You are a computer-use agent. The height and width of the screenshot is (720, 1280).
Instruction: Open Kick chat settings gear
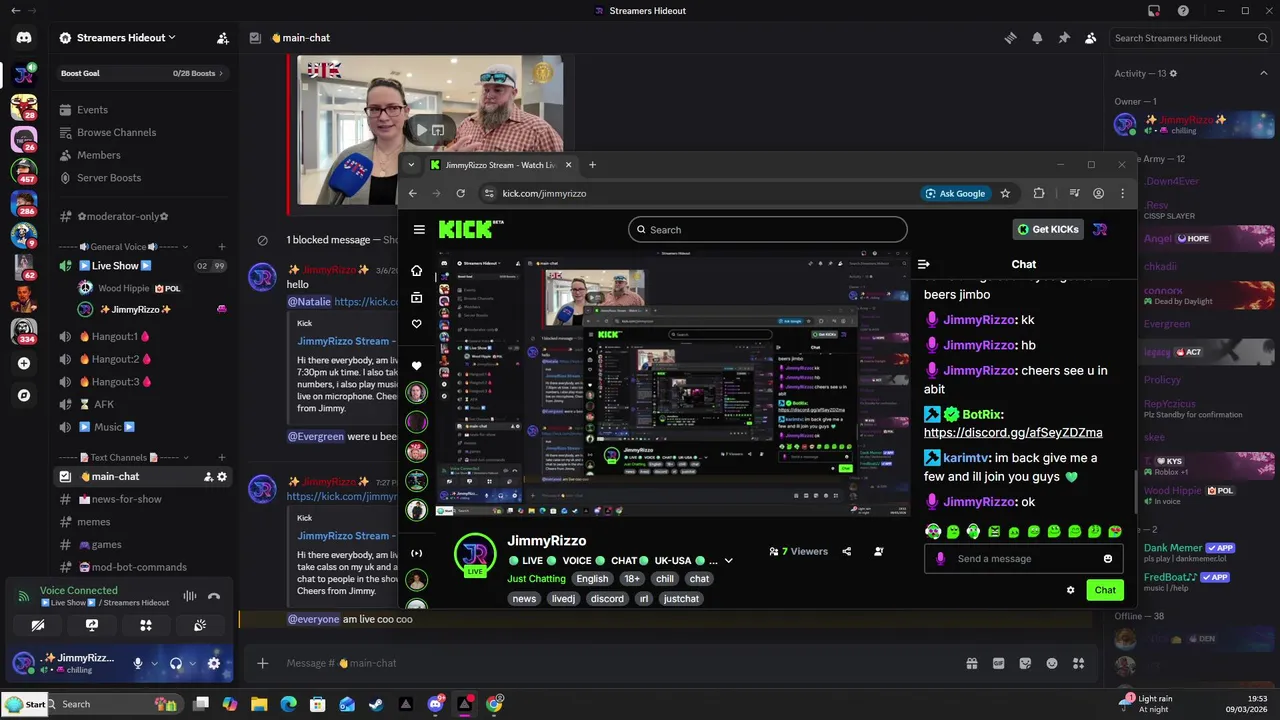click(1070, 590)
